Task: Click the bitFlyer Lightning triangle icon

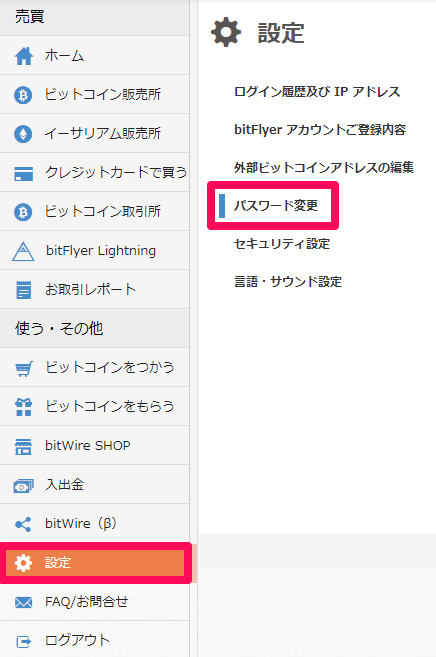Action: [x=23, y=251]
